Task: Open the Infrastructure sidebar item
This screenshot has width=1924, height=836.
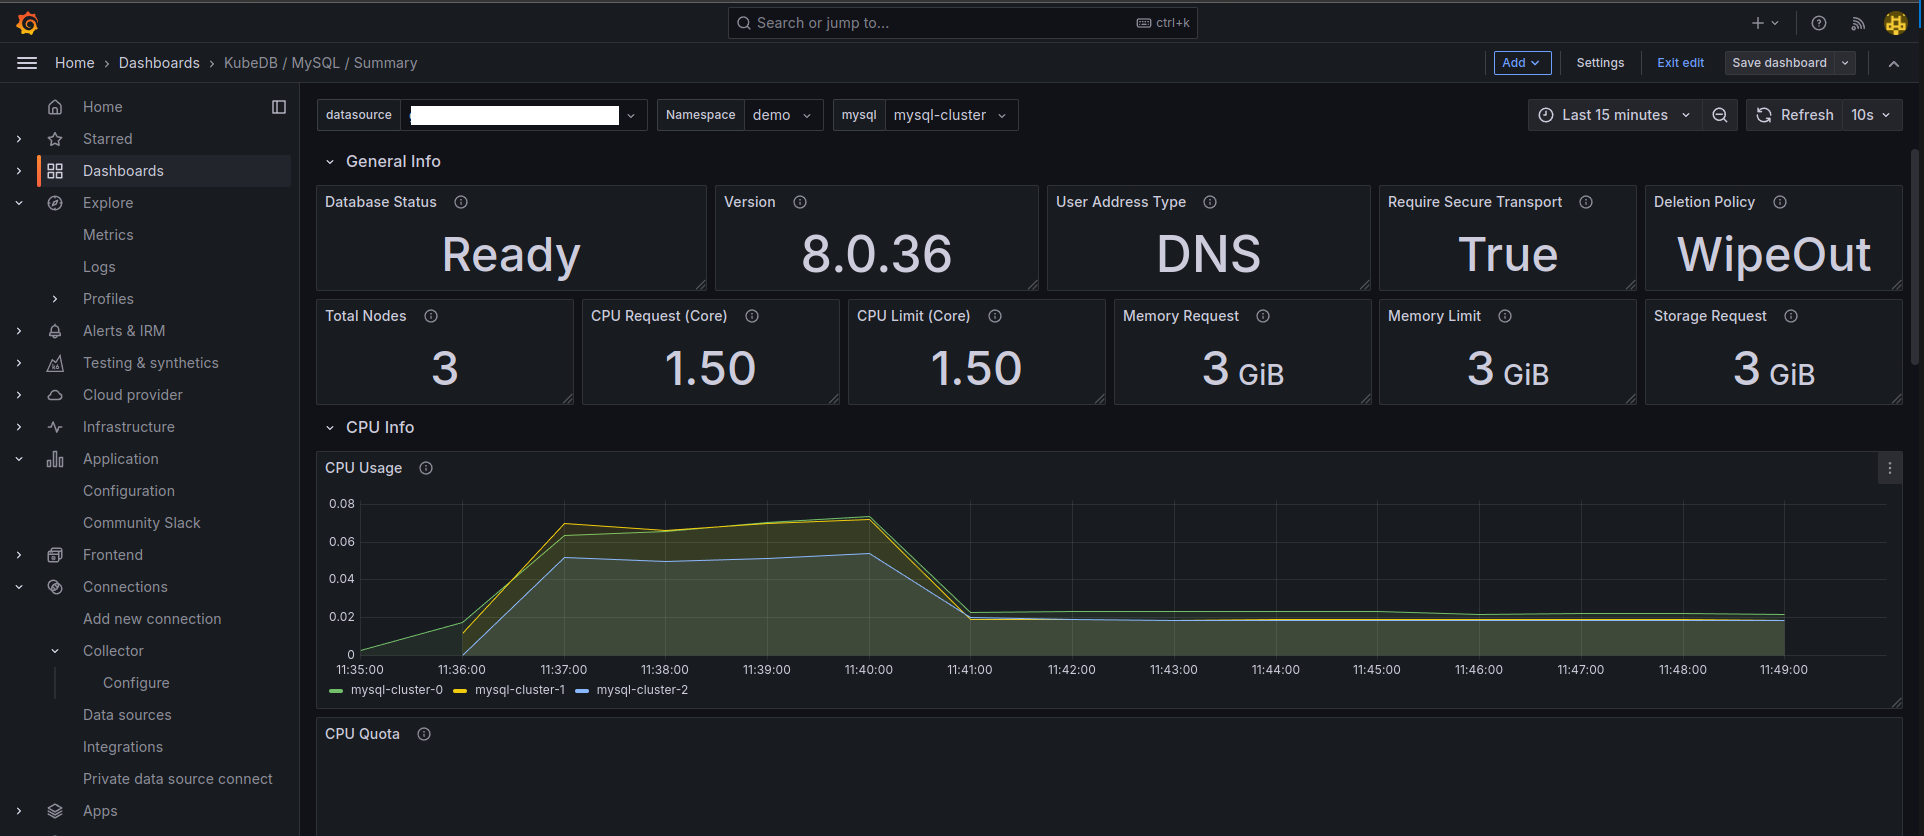Action: [x=129, y=427]
